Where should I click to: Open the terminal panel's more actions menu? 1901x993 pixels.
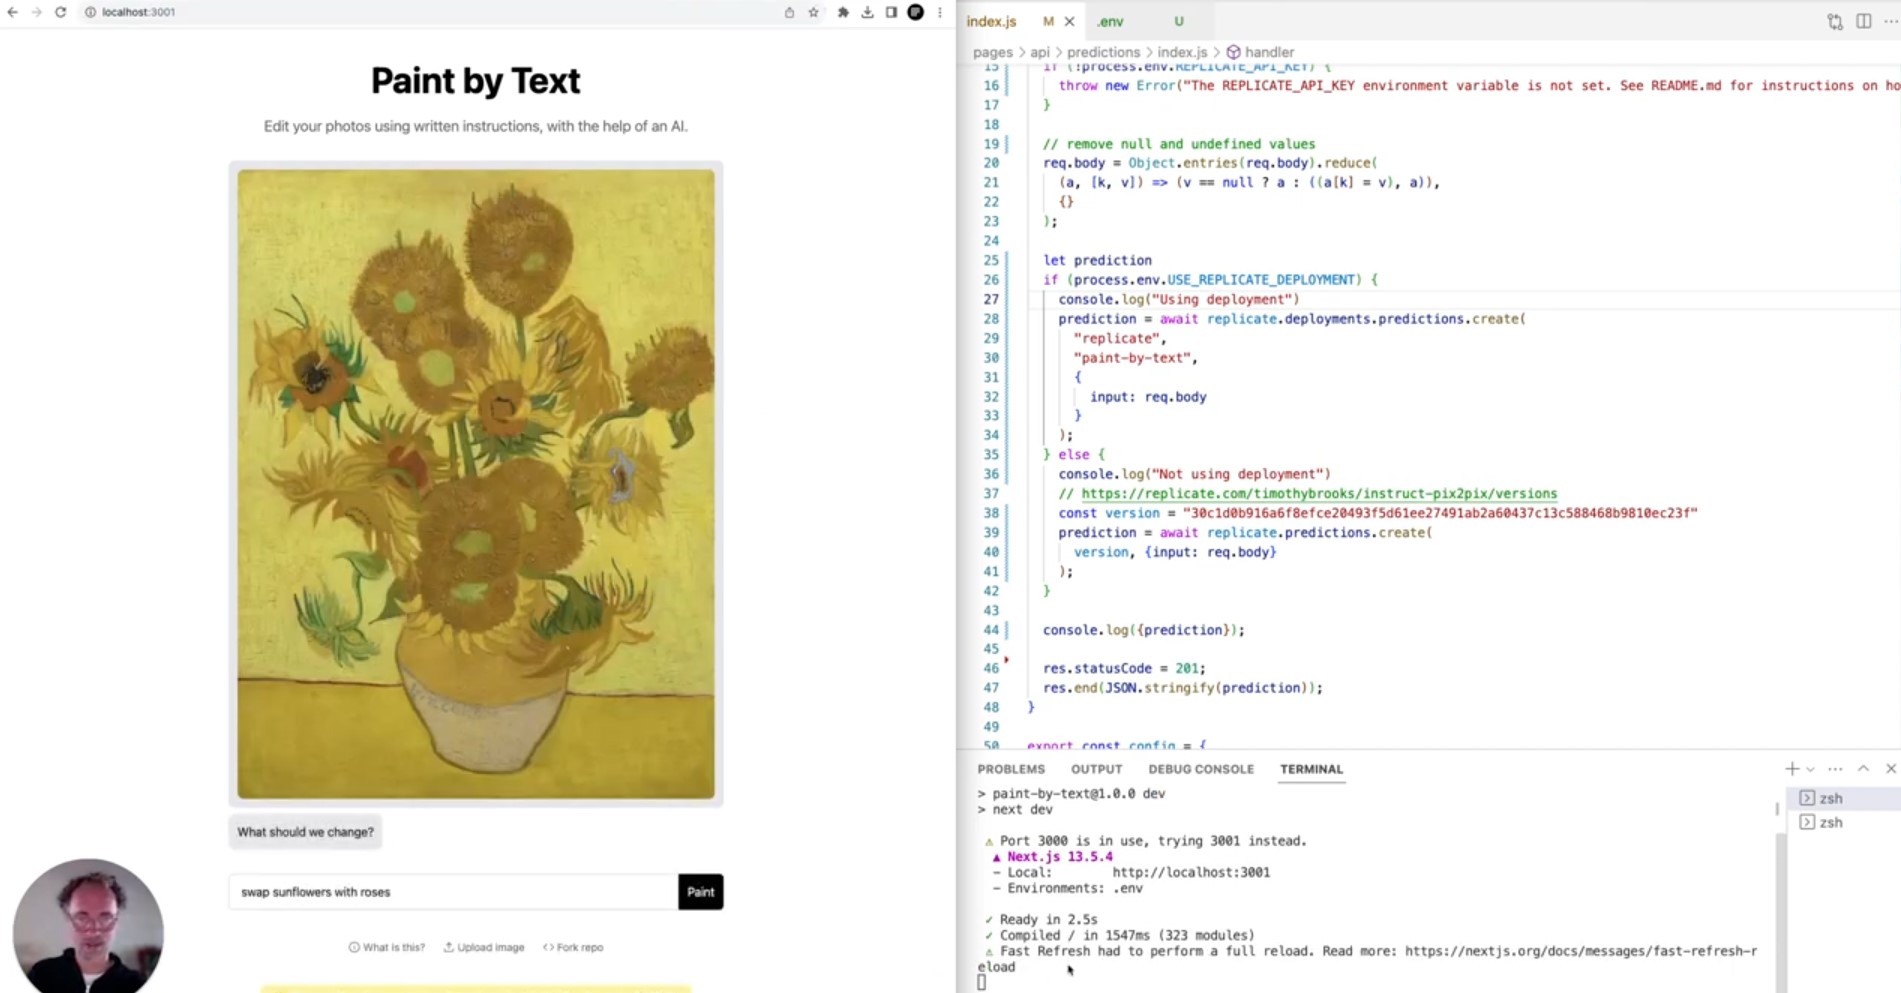click(x=1835, y=769)
